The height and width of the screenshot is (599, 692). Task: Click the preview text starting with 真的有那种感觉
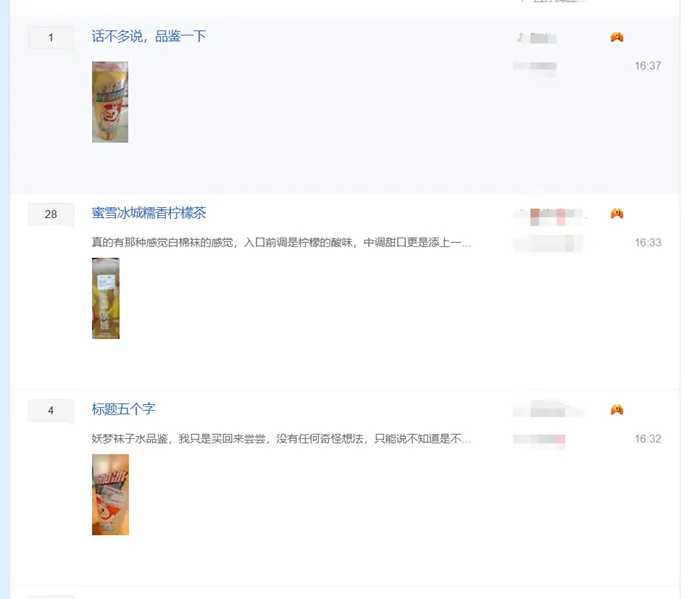click(x=281, y=243)
